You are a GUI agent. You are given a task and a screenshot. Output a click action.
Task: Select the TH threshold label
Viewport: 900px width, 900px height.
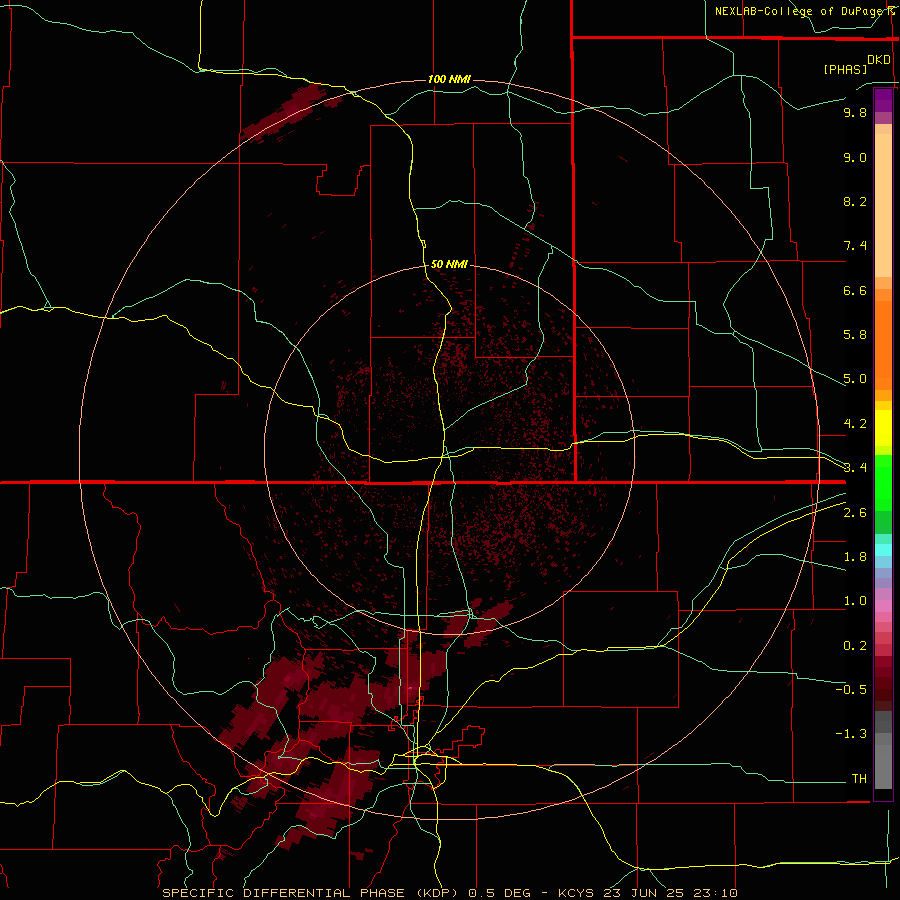tap(859, 778)
